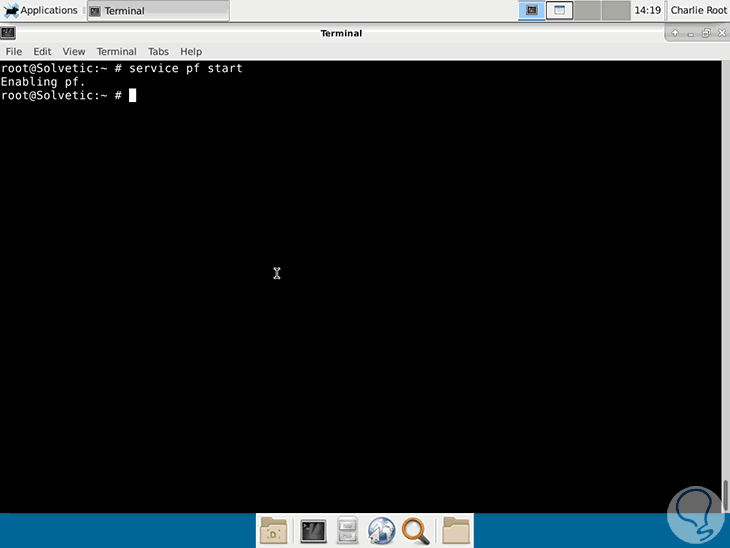Viewport: 730px width, 548px height.
Task: Open the View menu
Action: [x=74, y=51]
